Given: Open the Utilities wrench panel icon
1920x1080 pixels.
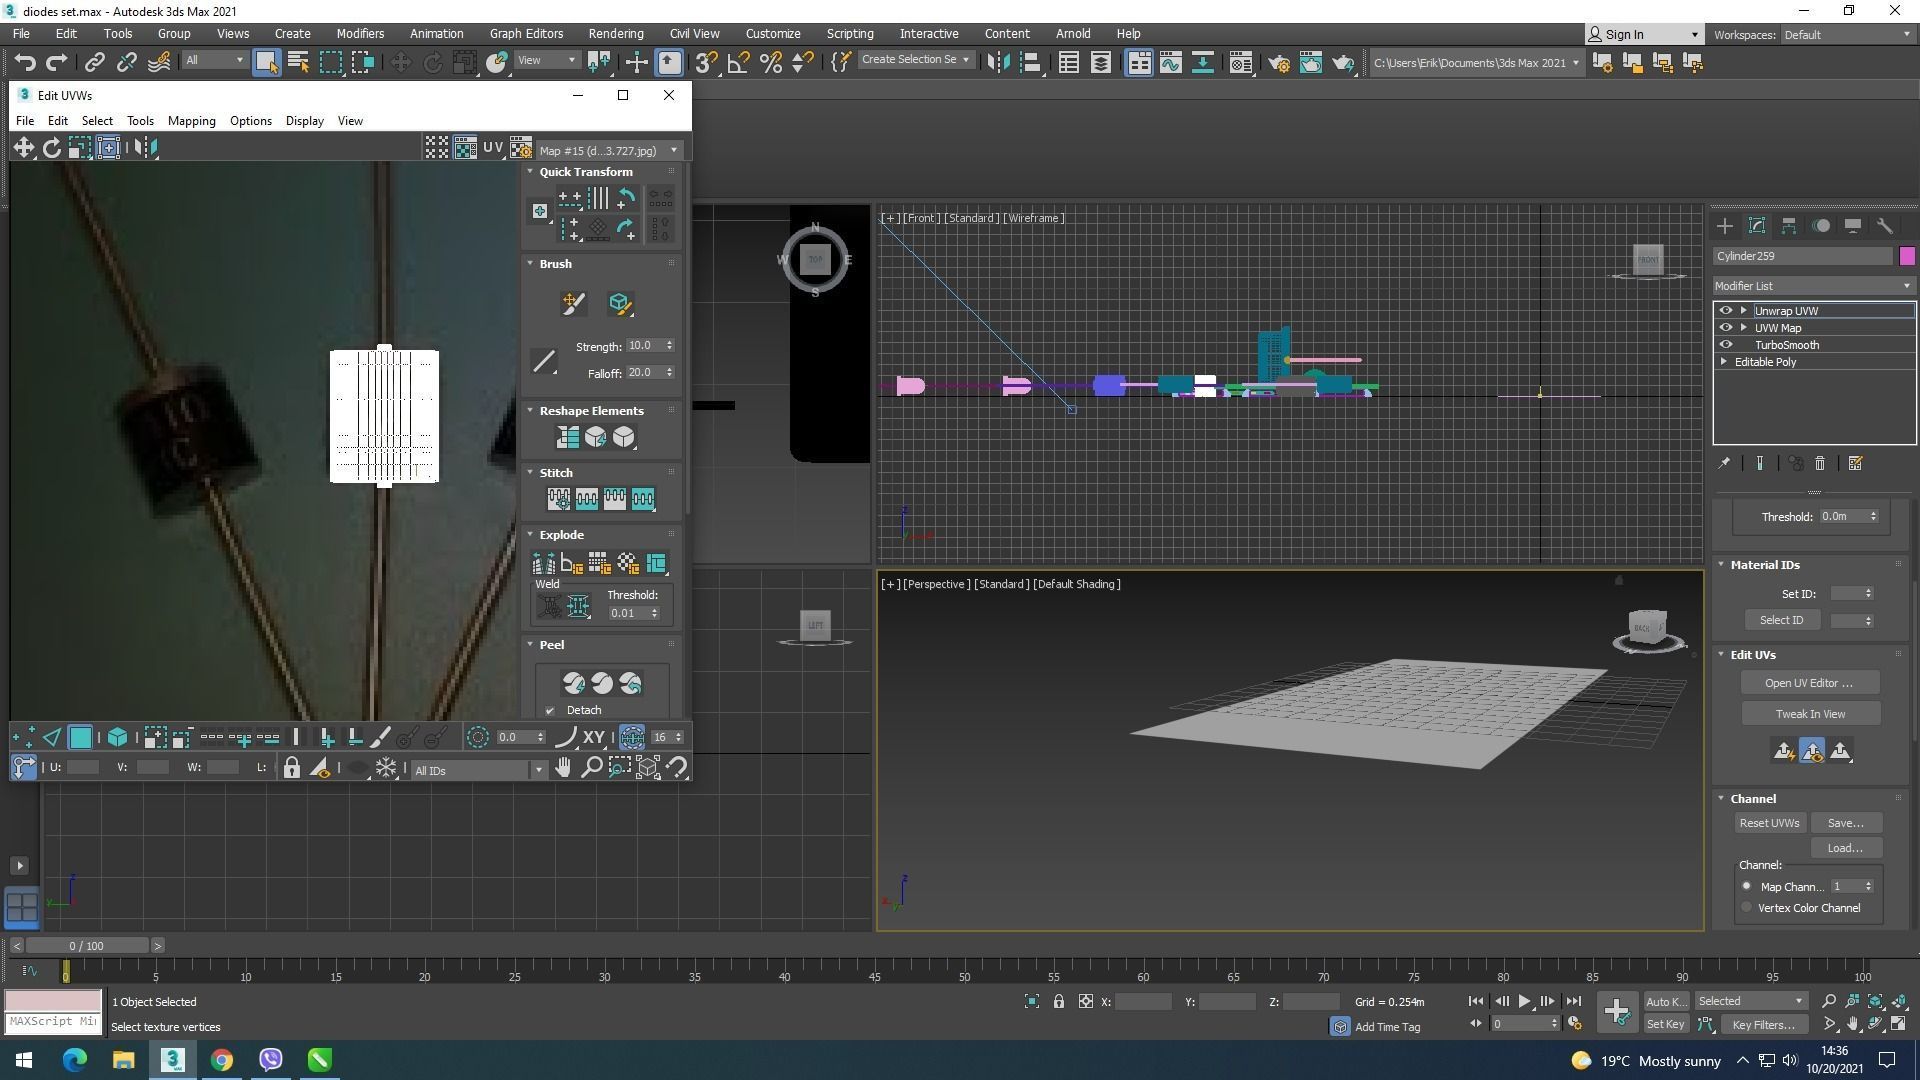Looking at the screenshot, I should (x=1885, y=226).
